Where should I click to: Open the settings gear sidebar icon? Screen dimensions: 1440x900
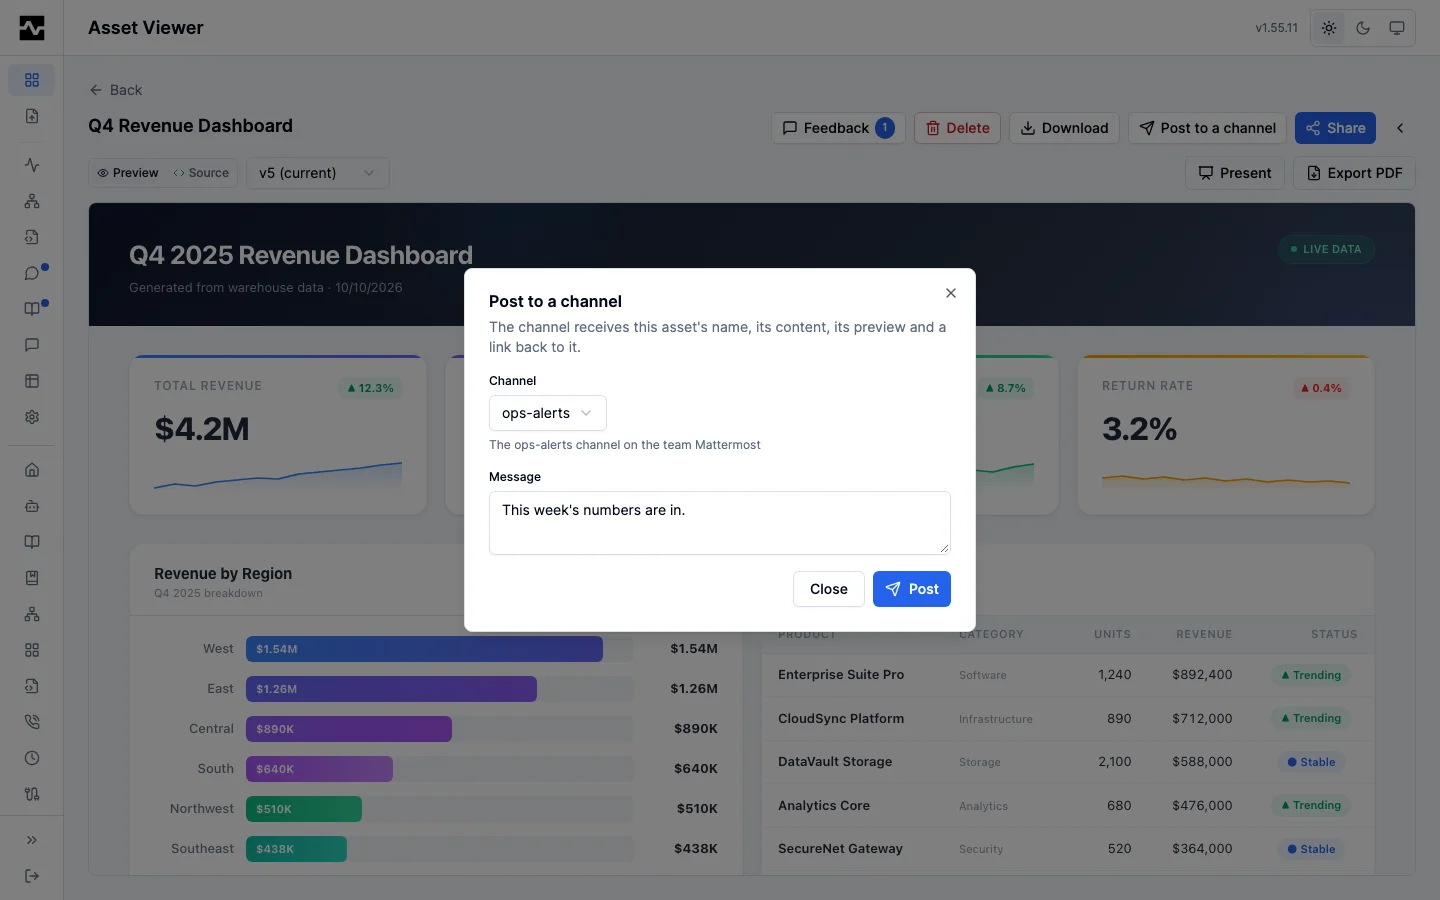point(32,417)
